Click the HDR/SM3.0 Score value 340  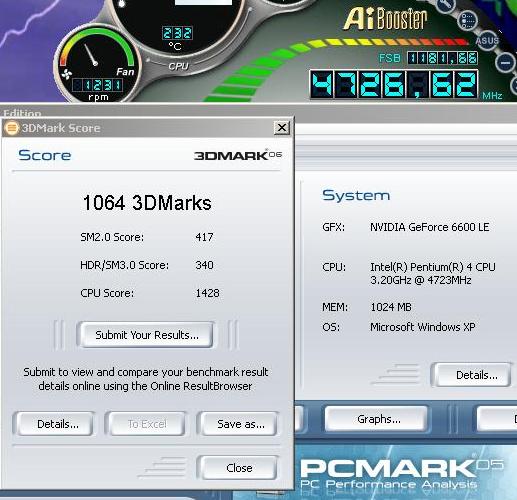tap(204, 265)
